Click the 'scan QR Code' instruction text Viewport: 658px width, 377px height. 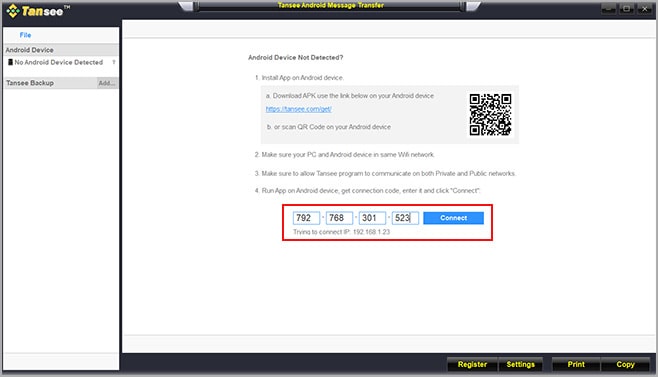(x=329, y=127)
